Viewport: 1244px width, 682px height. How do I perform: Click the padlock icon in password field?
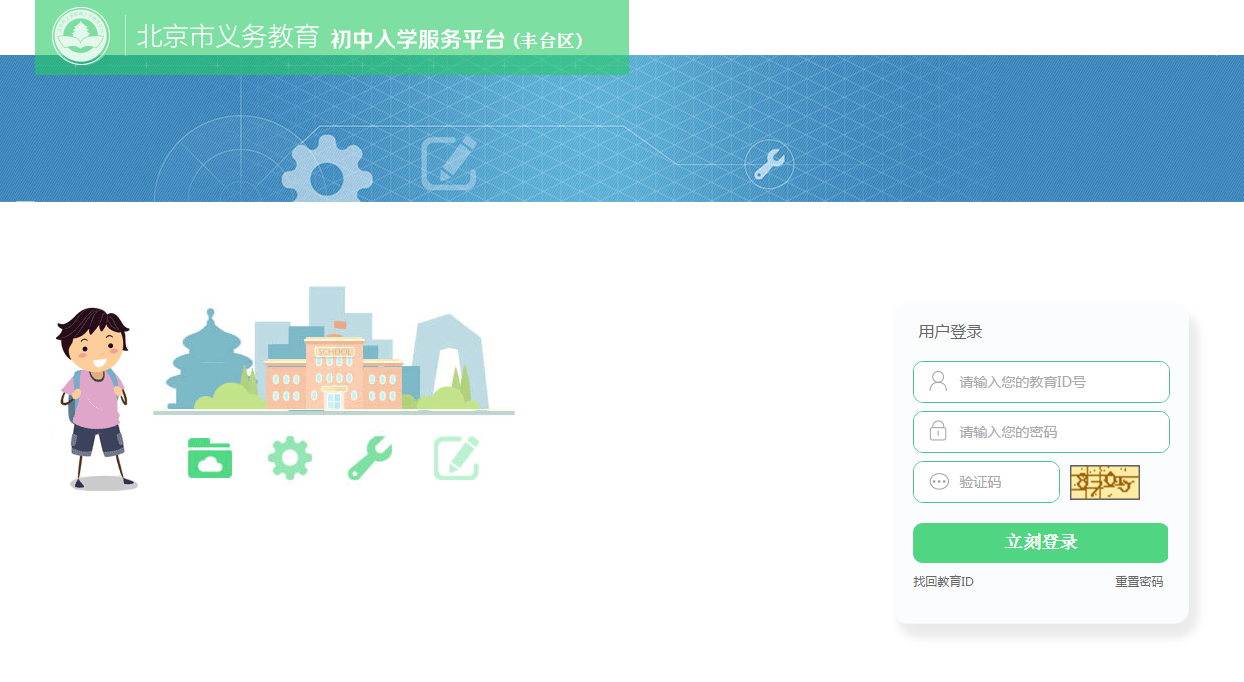[x=938, y=432]
